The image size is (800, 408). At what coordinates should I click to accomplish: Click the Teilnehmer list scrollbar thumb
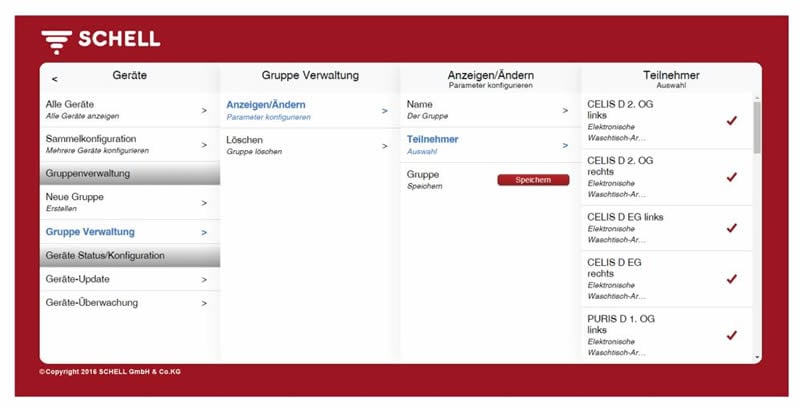tap(757, 127)
